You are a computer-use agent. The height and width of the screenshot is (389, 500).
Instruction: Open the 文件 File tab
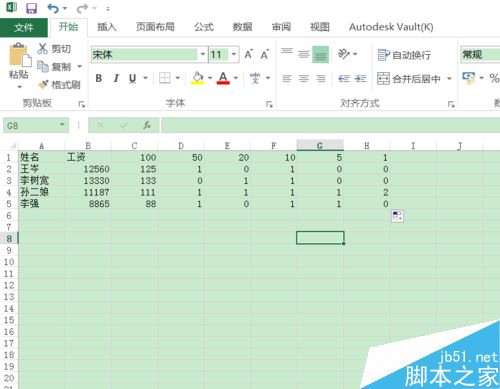click(x=24, y=27)
